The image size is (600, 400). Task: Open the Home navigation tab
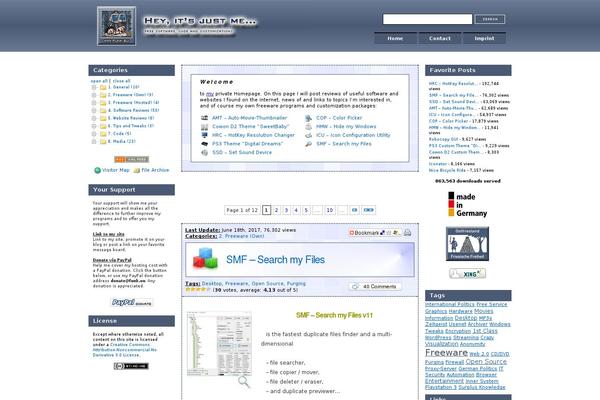395,38
